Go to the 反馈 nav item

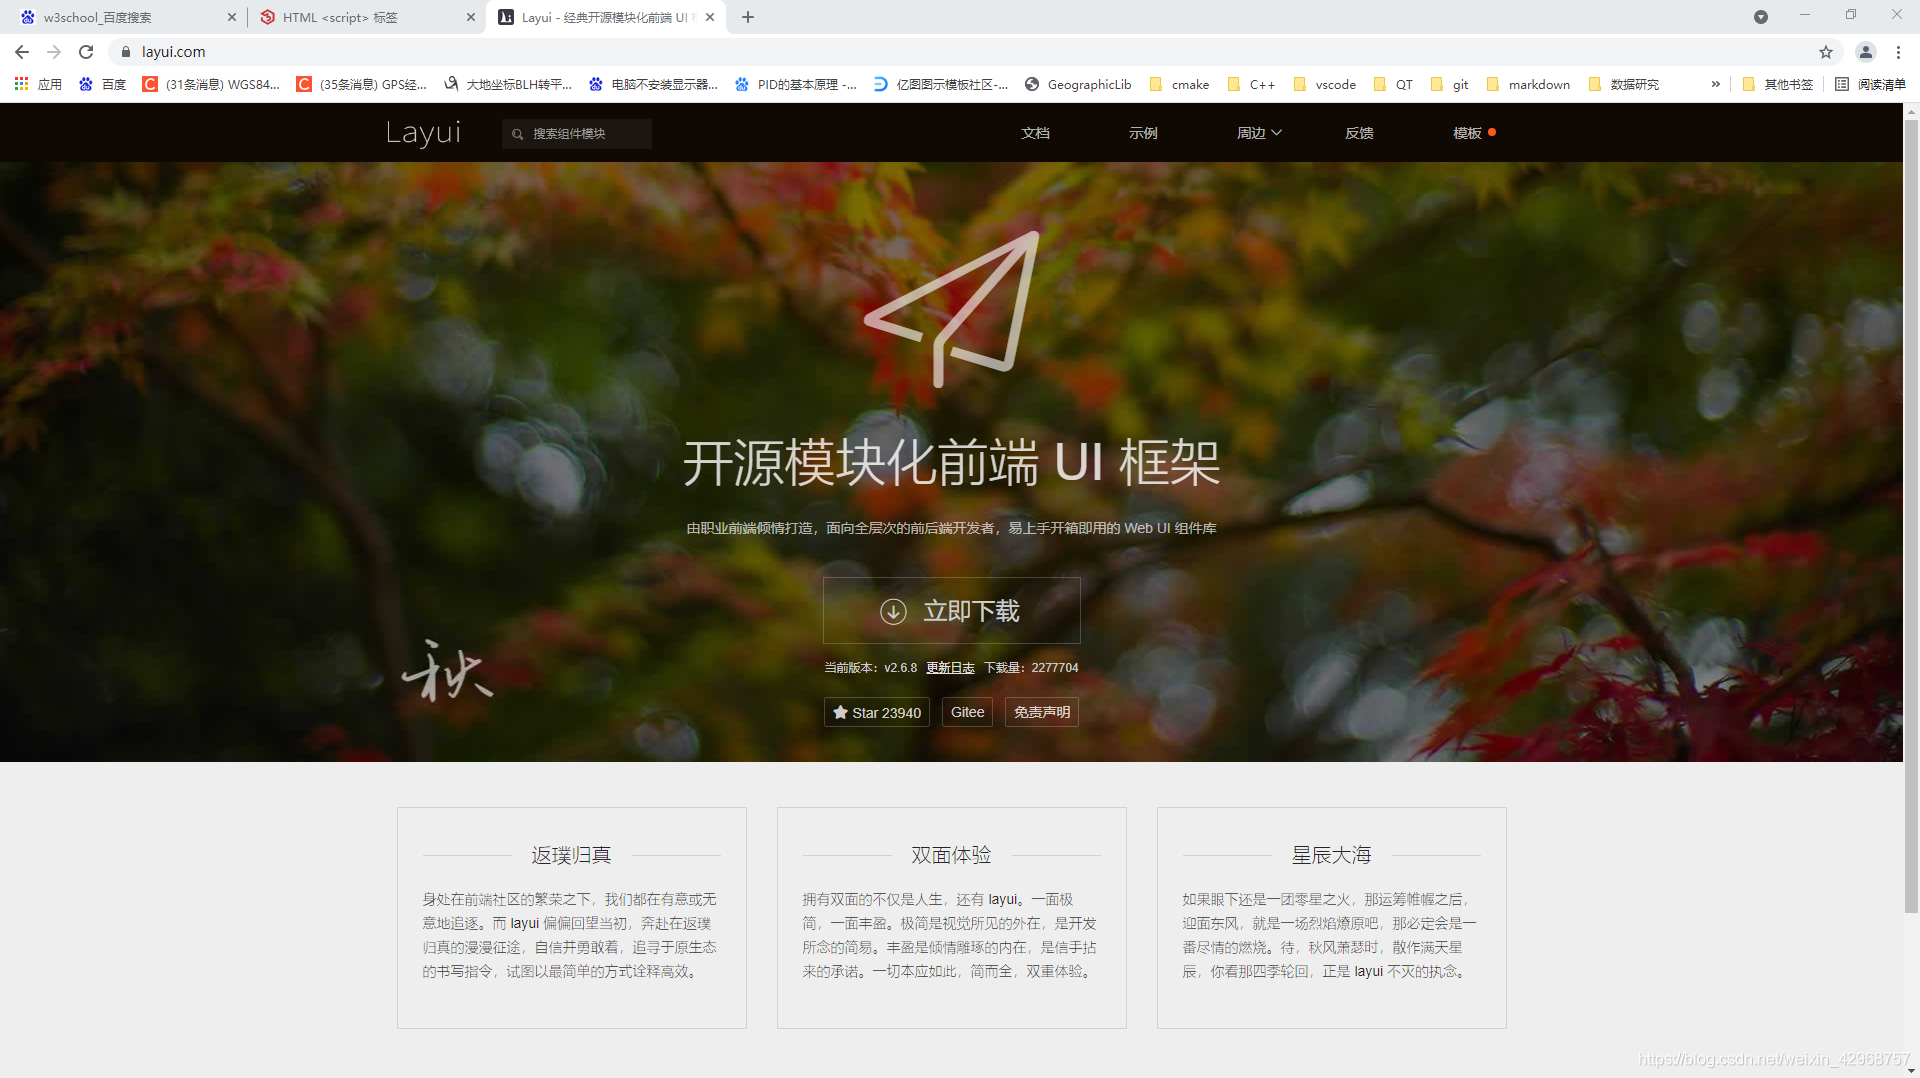click(1359, 133)
